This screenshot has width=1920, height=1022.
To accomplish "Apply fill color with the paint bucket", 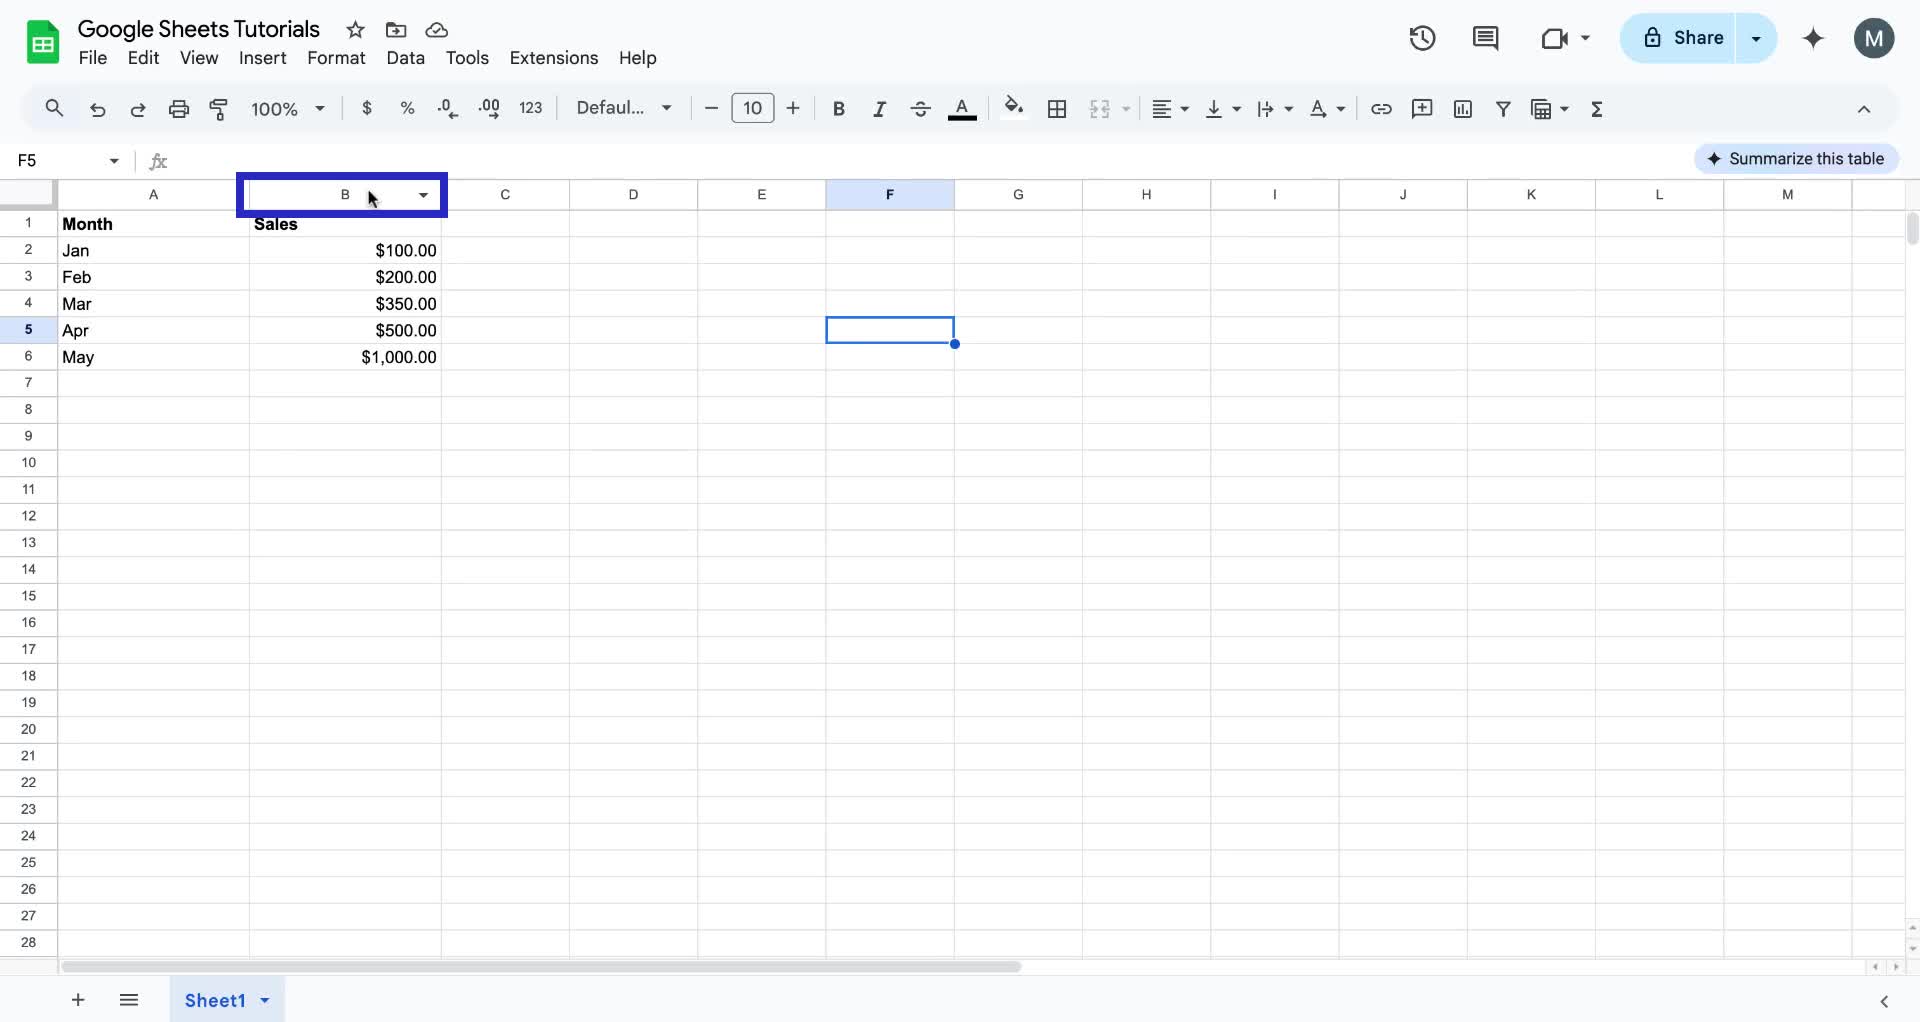I will pos(1013,108).
